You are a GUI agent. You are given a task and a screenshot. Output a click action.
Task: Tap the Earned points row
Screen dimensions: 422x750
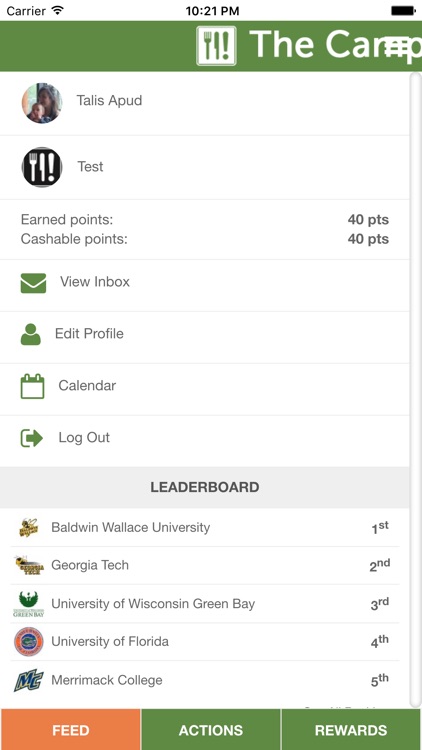pyautogui.click(x=205, y=220)
